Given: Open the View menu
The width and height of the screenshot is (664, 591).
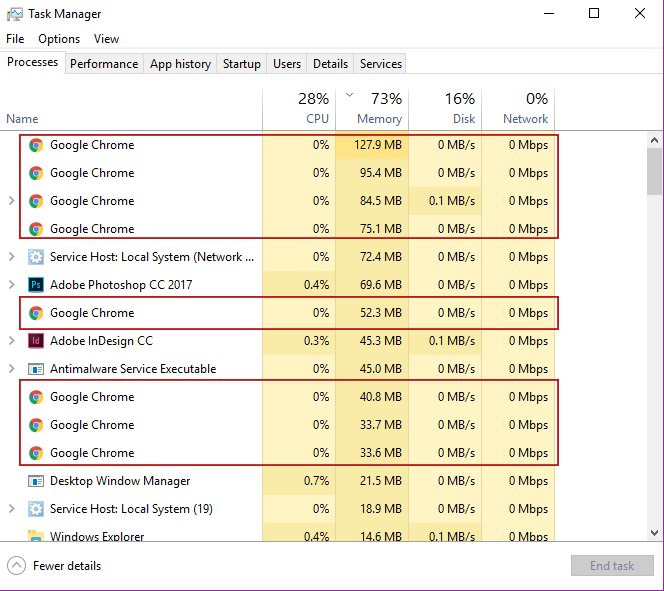Looking at the screenshot, I should (x=106, y=39).
